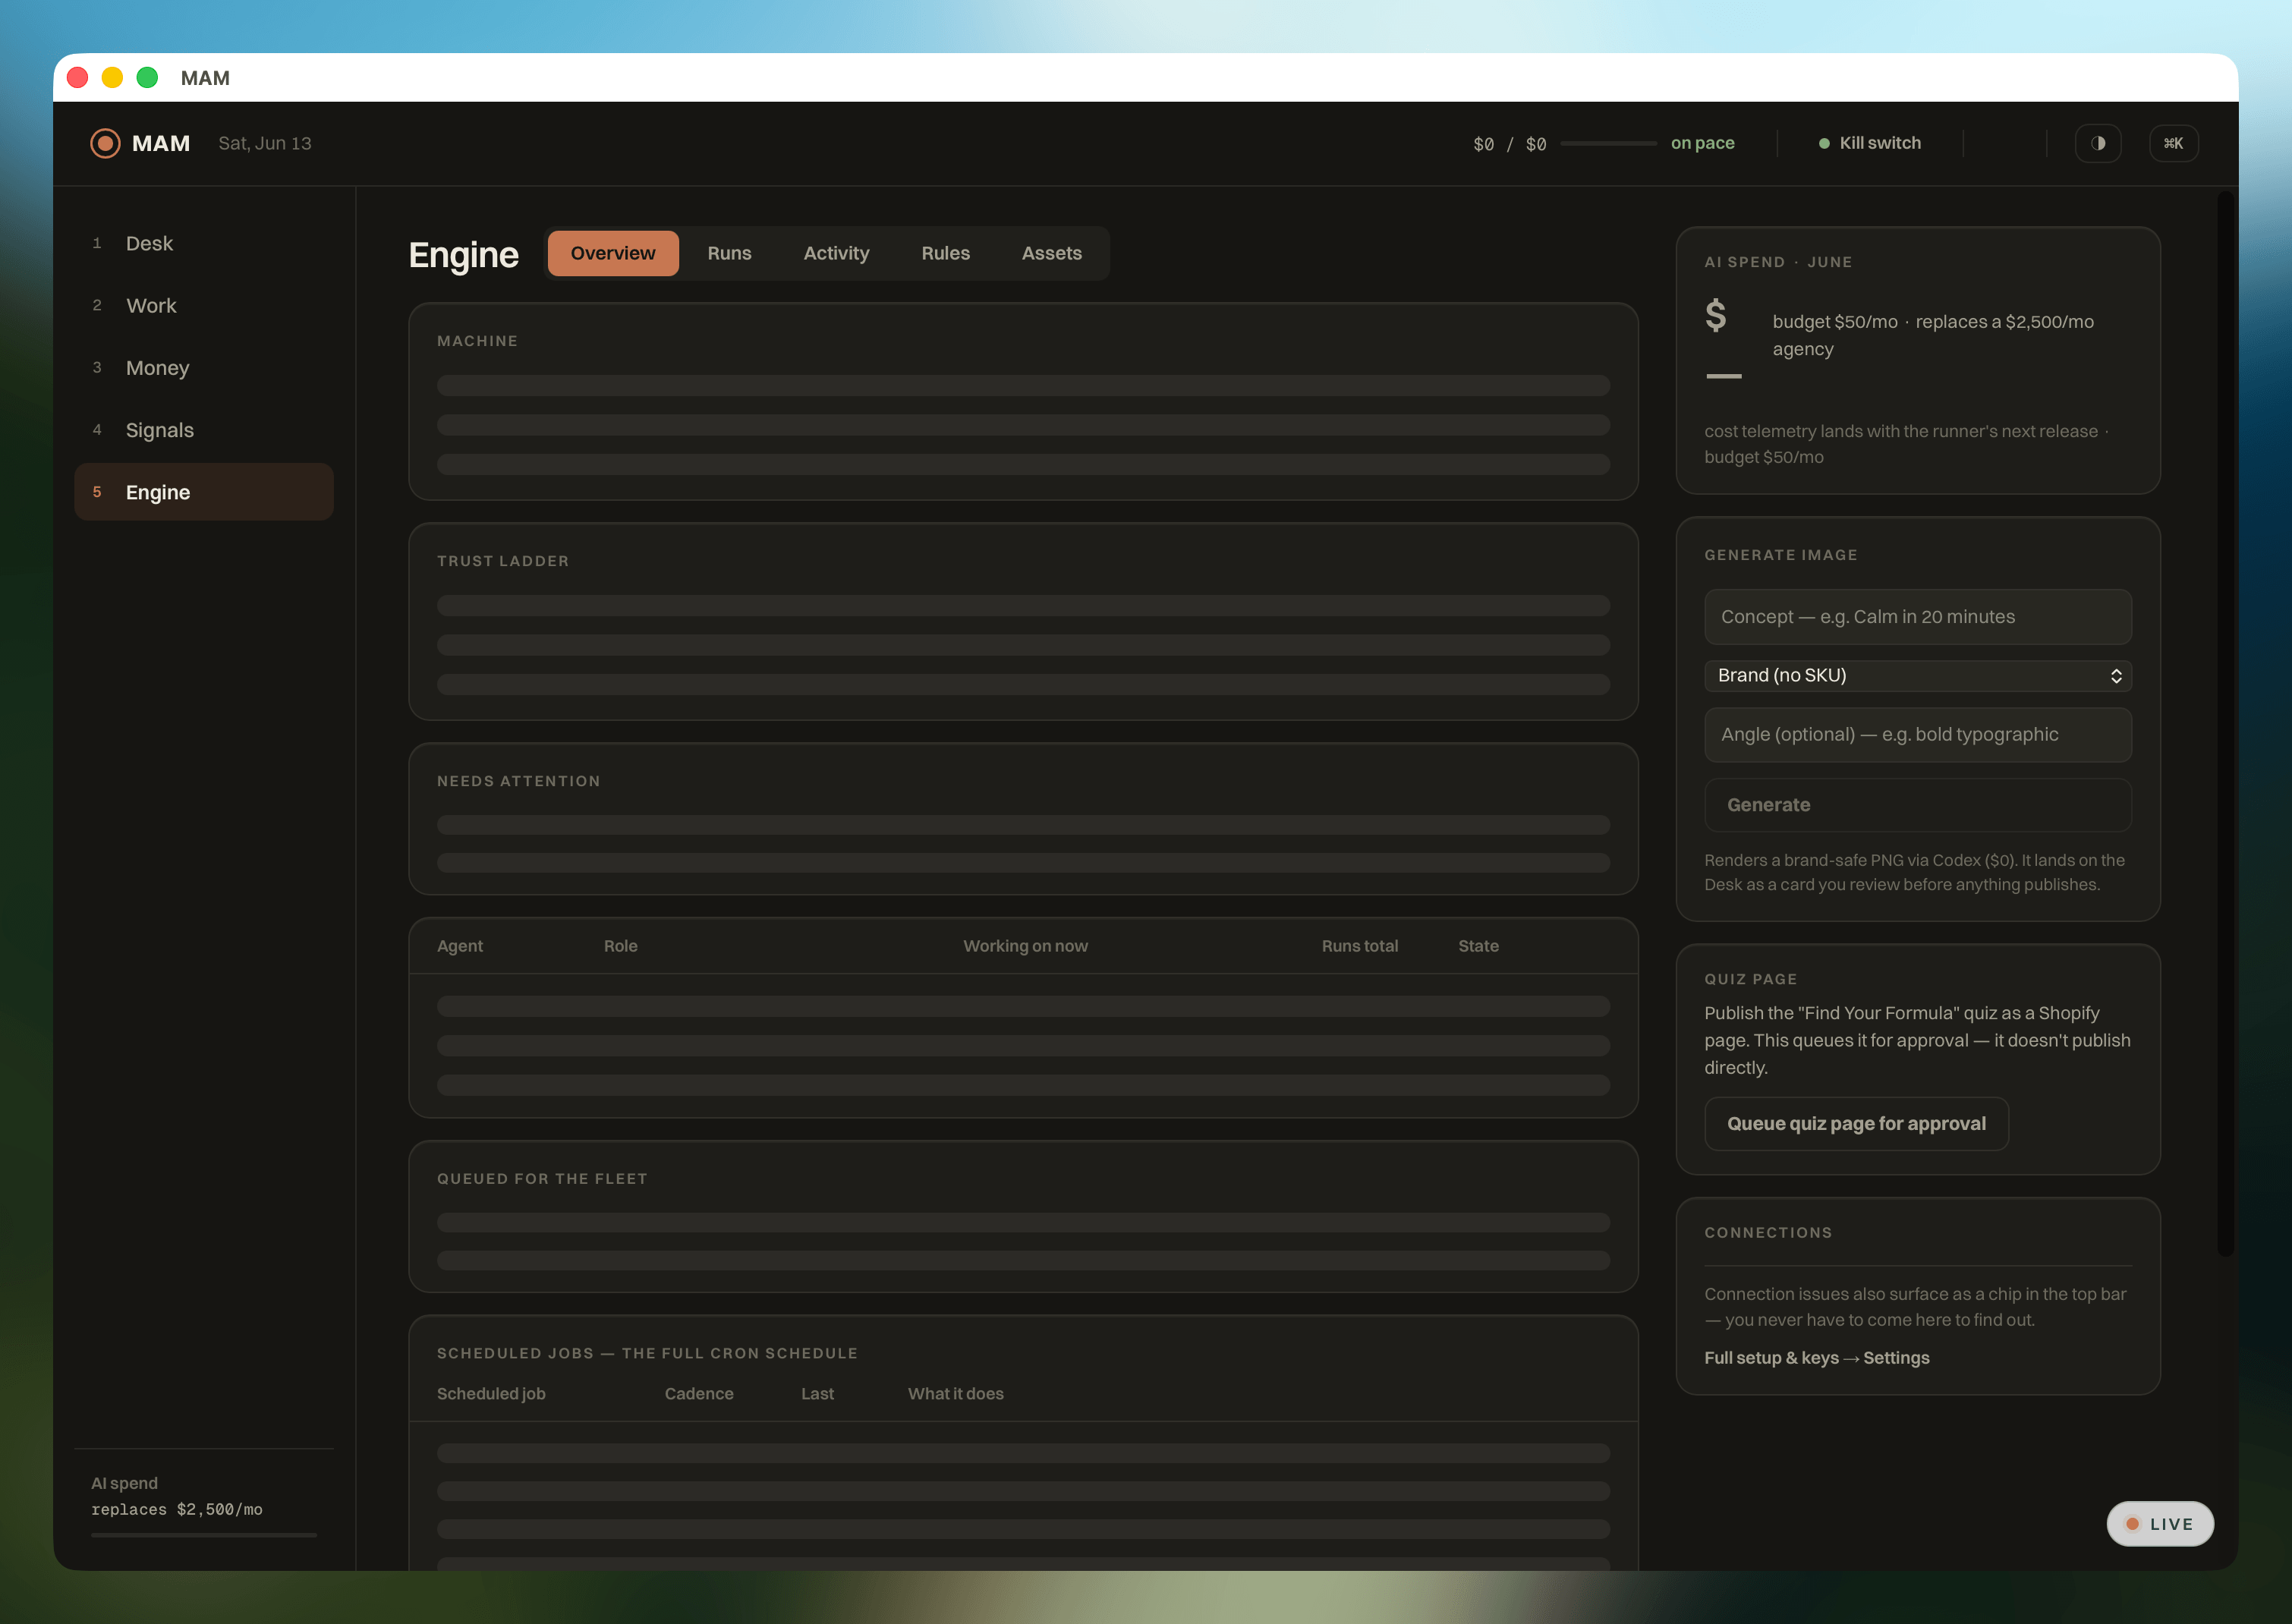This screenshot has height=1624, width=2292.
Task: Click the Runs total column header
Action: [x=1360, y=946]
